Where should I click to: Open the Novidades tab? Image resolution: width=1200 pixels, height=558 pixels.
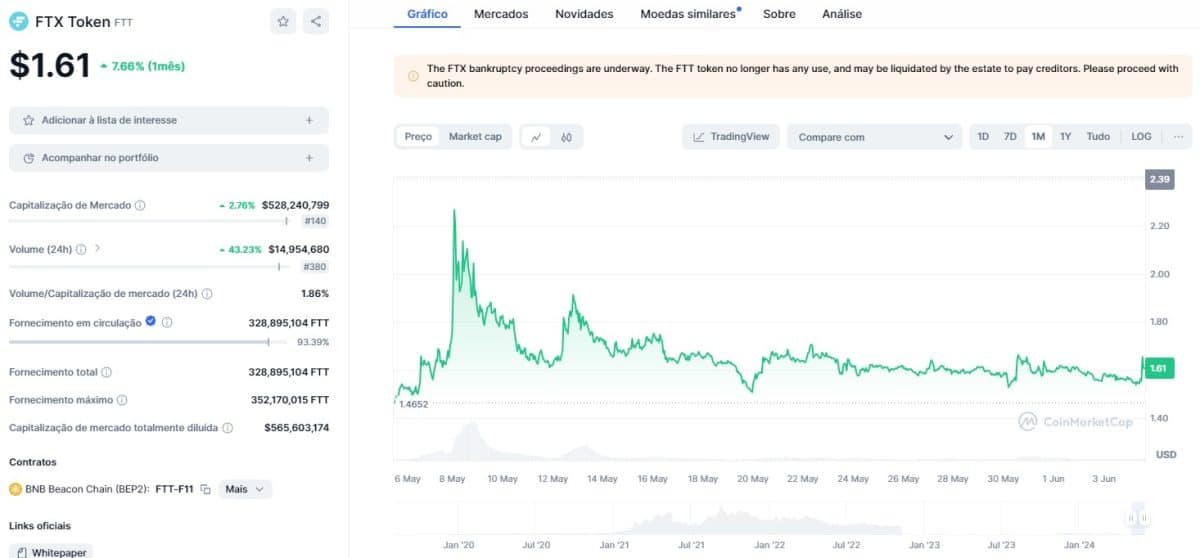pyautogui.click(x=585, y=14)
